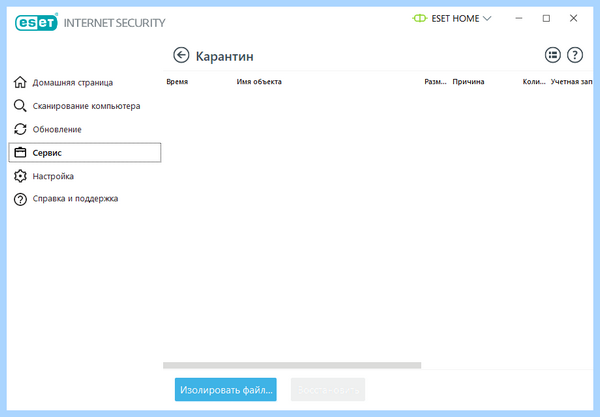Image resolution: width=600 pixels, height=417 pixels.
Task: Open Сканирование компьютера section
Action: 86,106
